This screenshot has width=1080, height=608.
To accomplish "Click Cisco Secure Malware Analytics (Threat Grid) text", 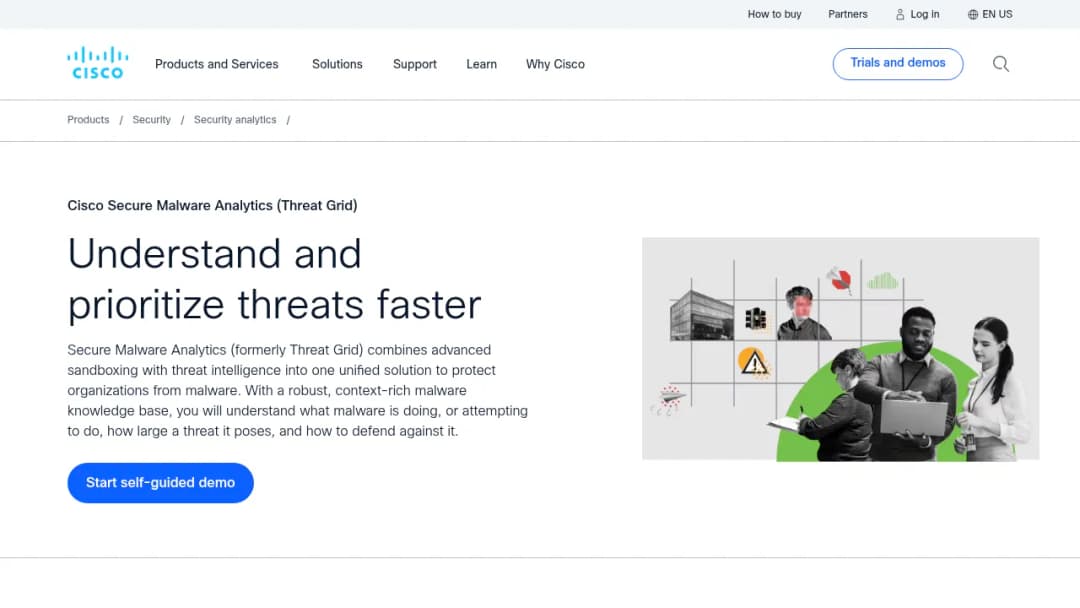I will click(x=212, y=205).
